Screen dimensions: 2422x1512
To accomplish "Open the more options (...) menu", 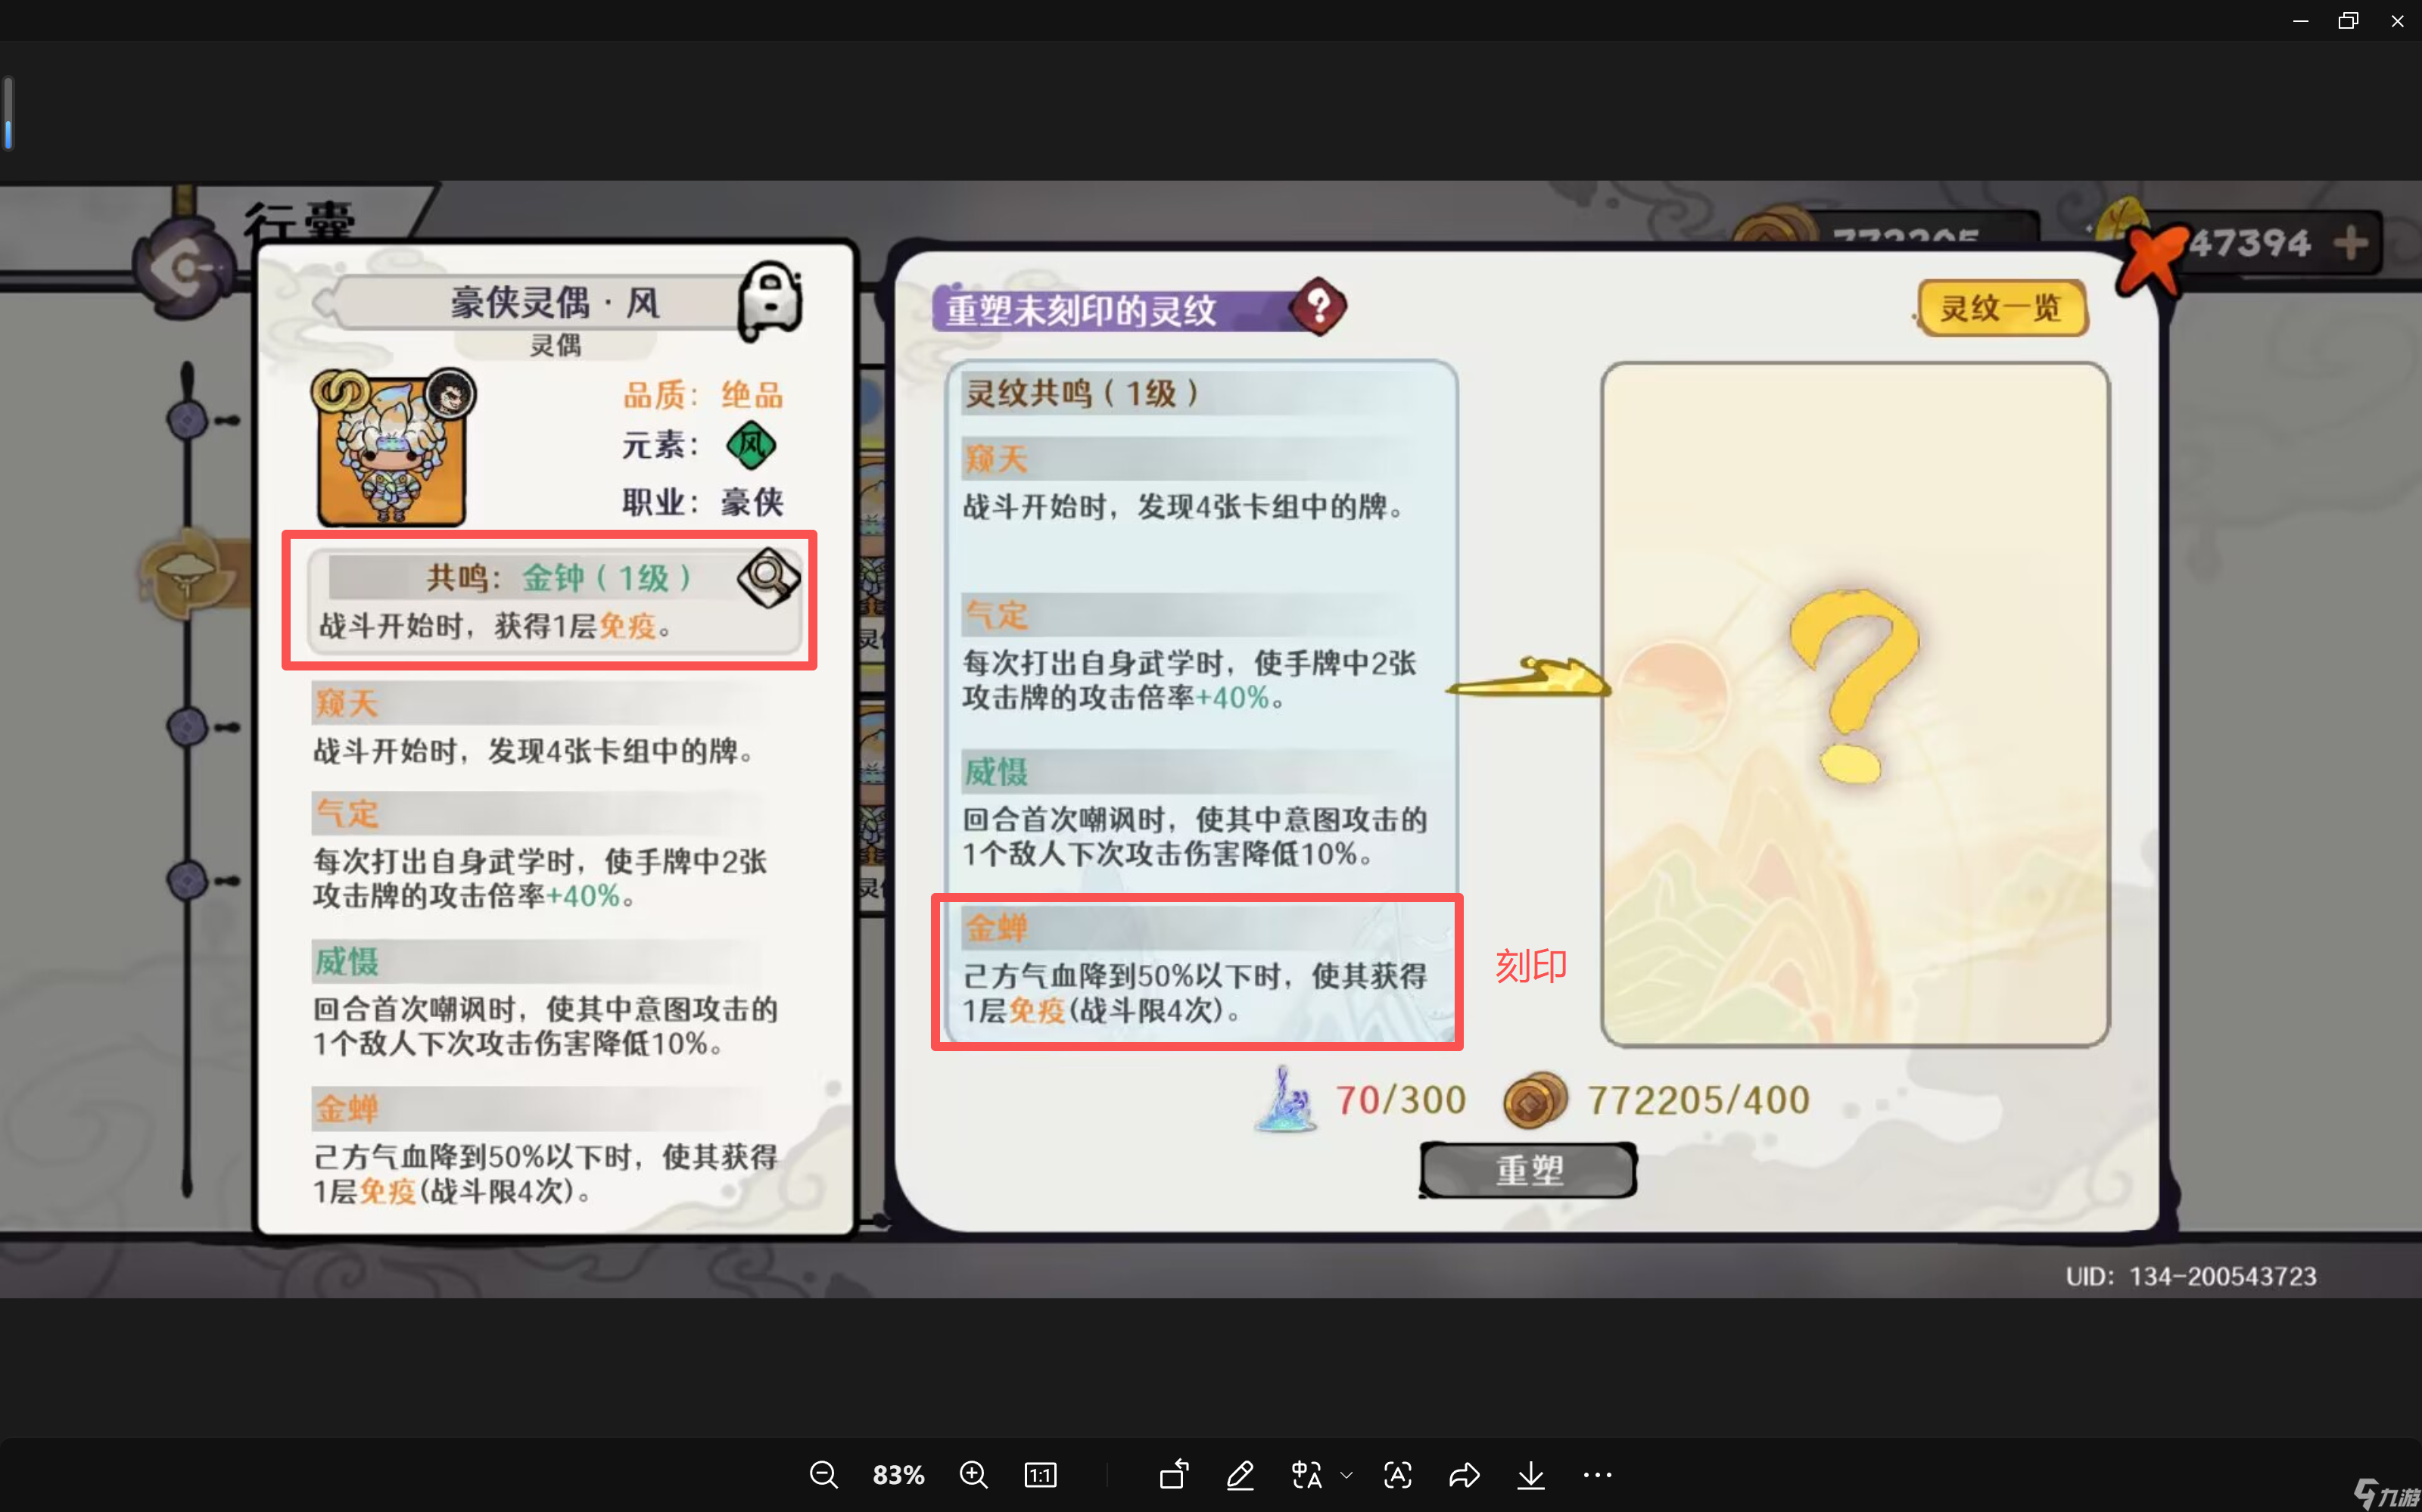I will click(1597, 1475).
